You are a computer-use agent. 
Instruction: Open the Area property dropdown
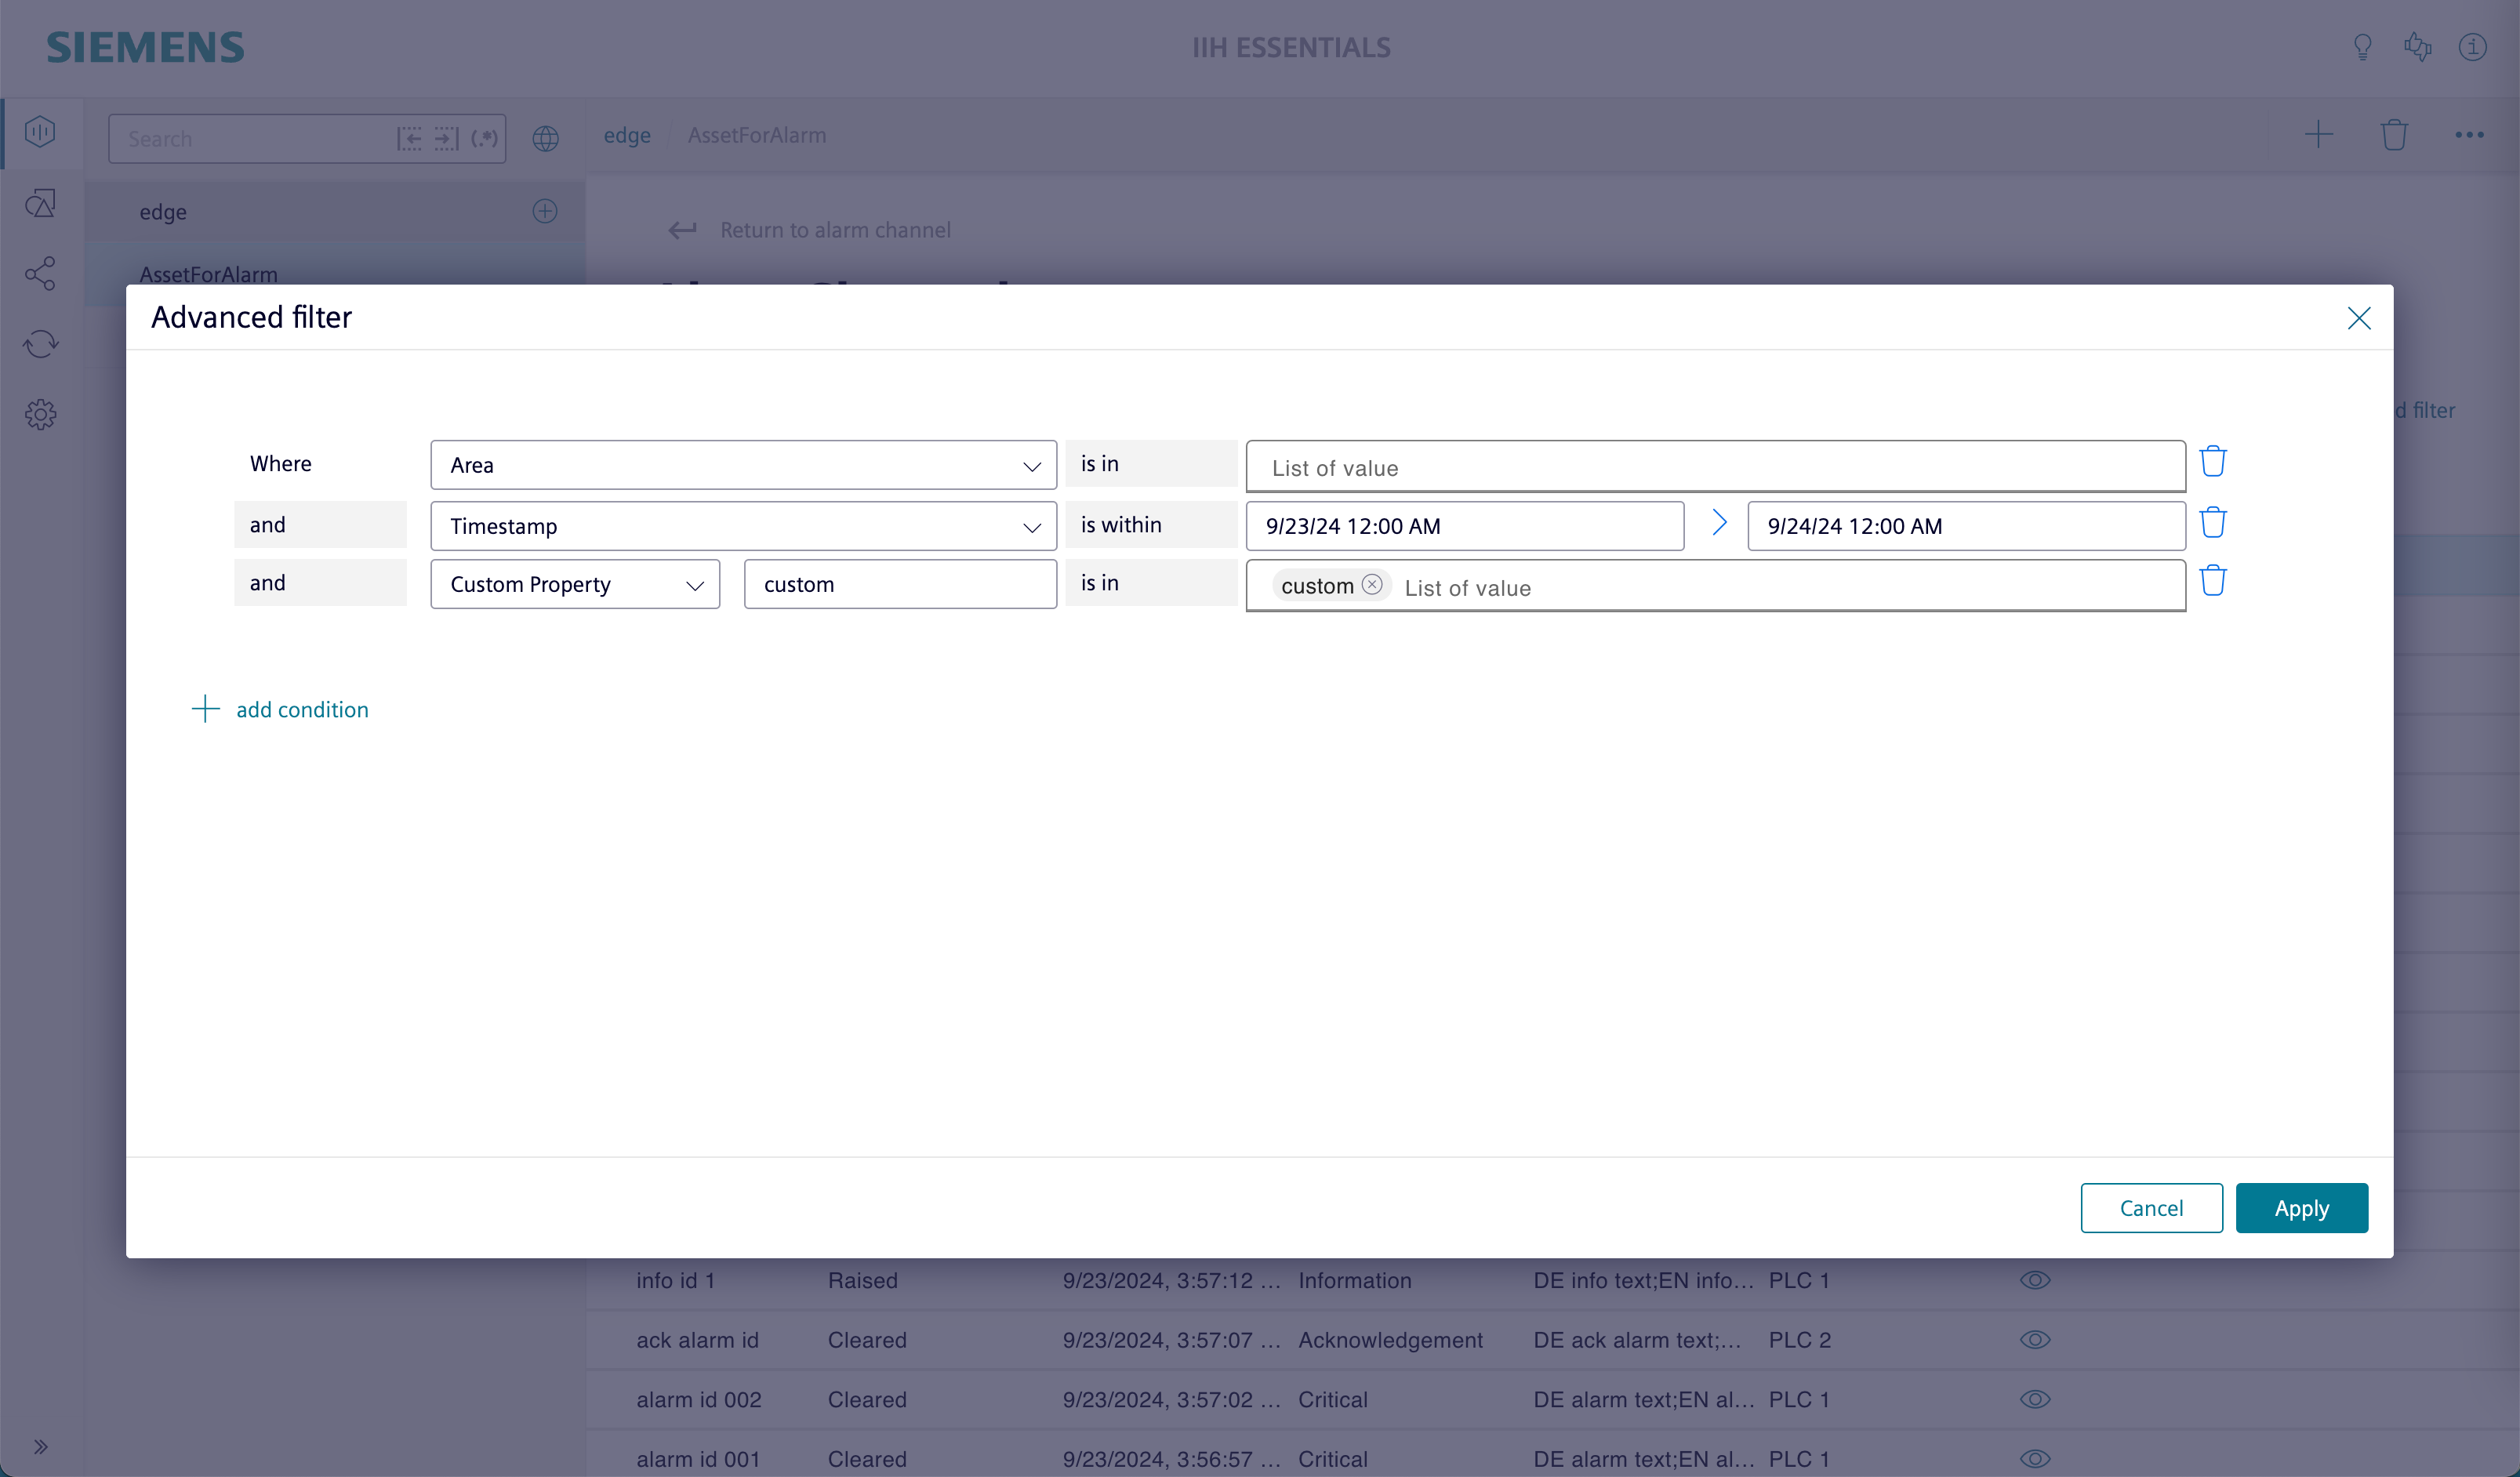(743, 465)
